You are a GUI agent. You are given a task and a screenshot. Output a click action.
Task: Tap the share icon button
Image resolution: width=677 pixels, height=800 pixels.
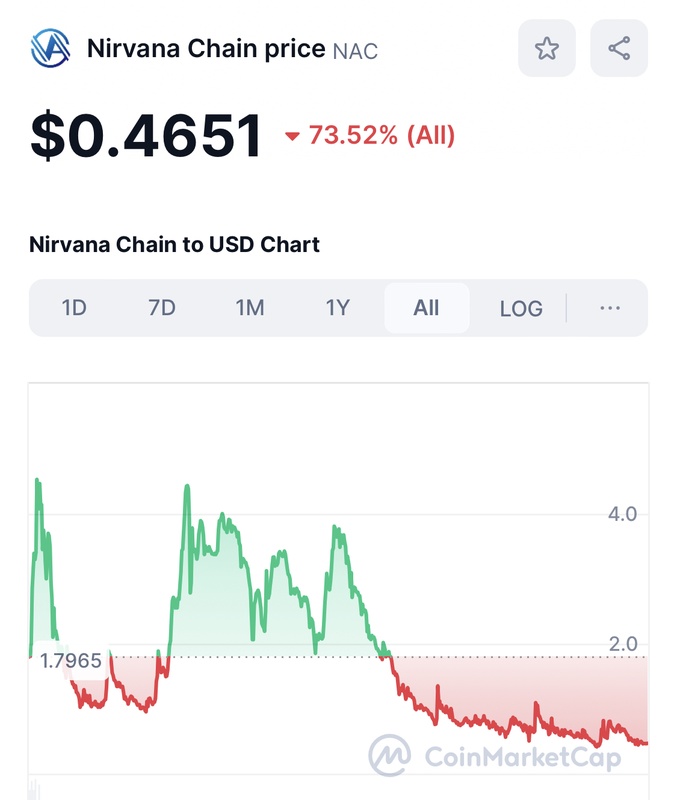pyautogui.click(x=619, y=48)
